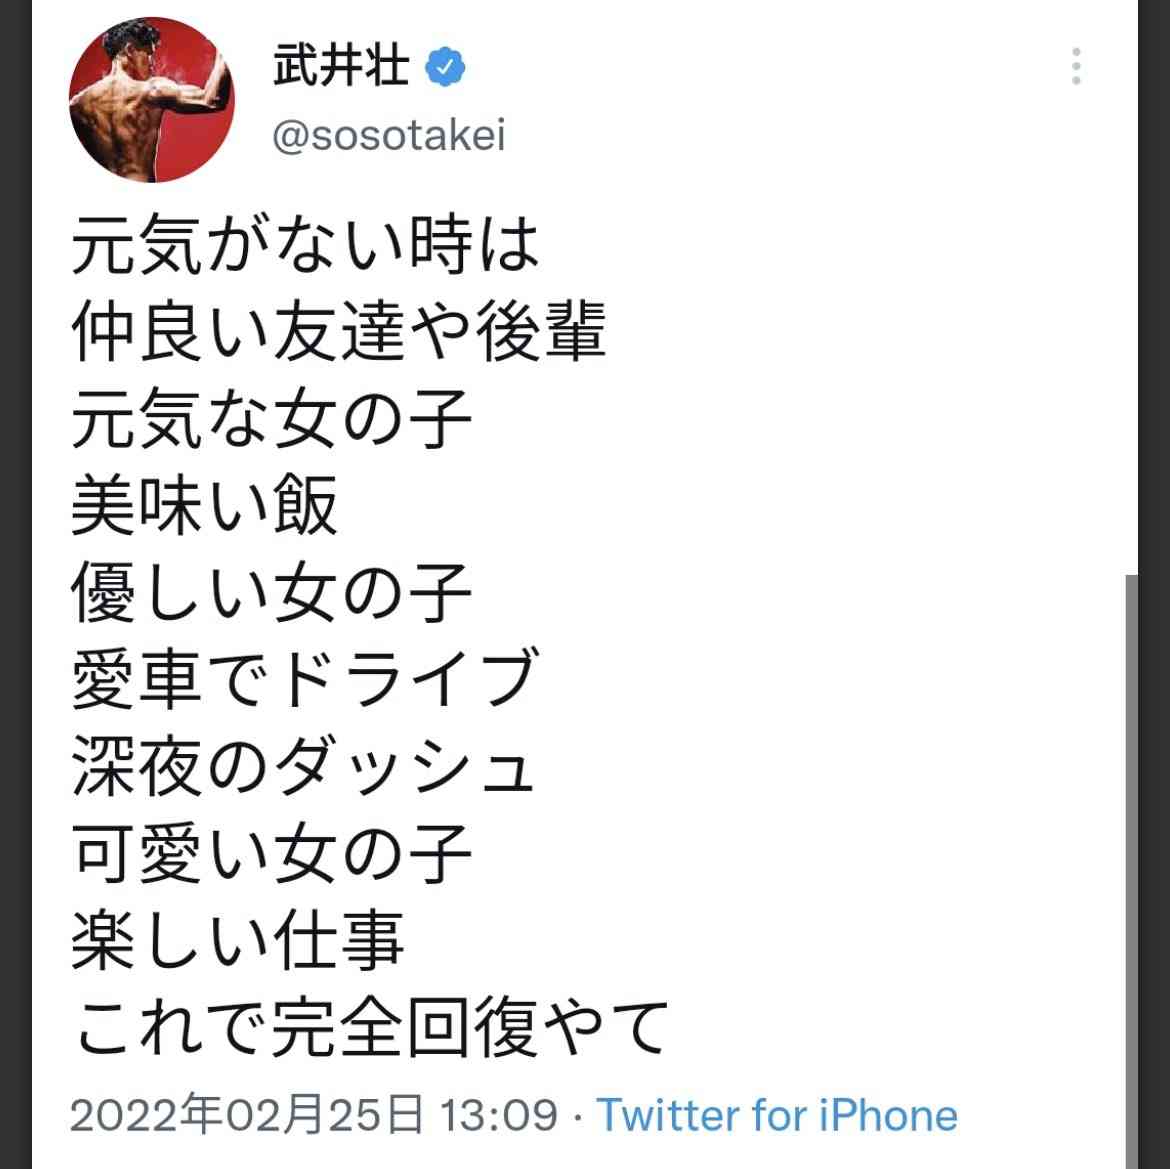This screenshot has height=1169, width=1170.
Task: Click the blue verified badge icon
Action: point(445,67)
